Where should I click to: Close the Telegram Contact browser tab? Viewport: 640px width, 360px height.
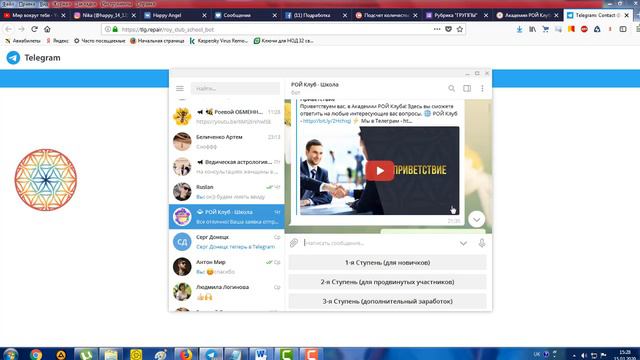coord(627,15)
